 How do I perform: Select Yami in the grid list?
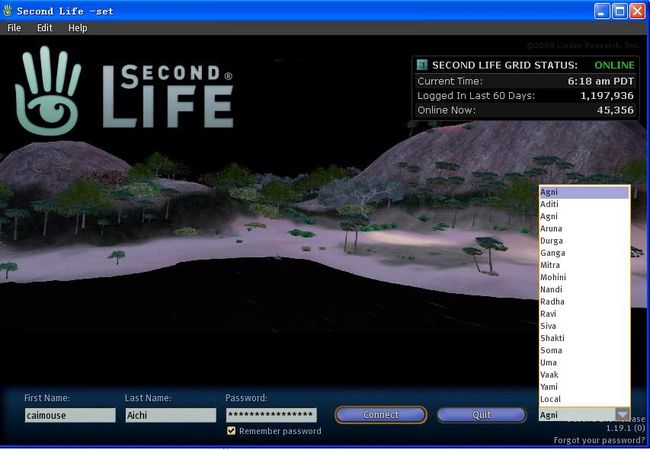click(584, 387)
